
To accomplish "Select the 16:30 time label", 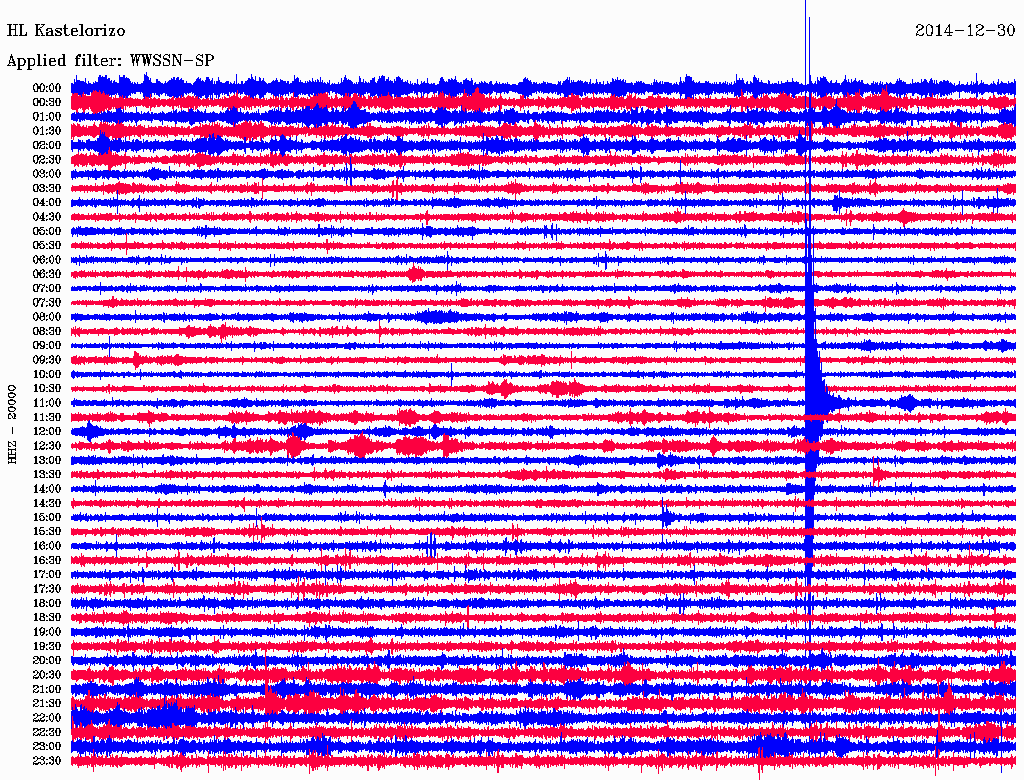I will tap(47, 561).
